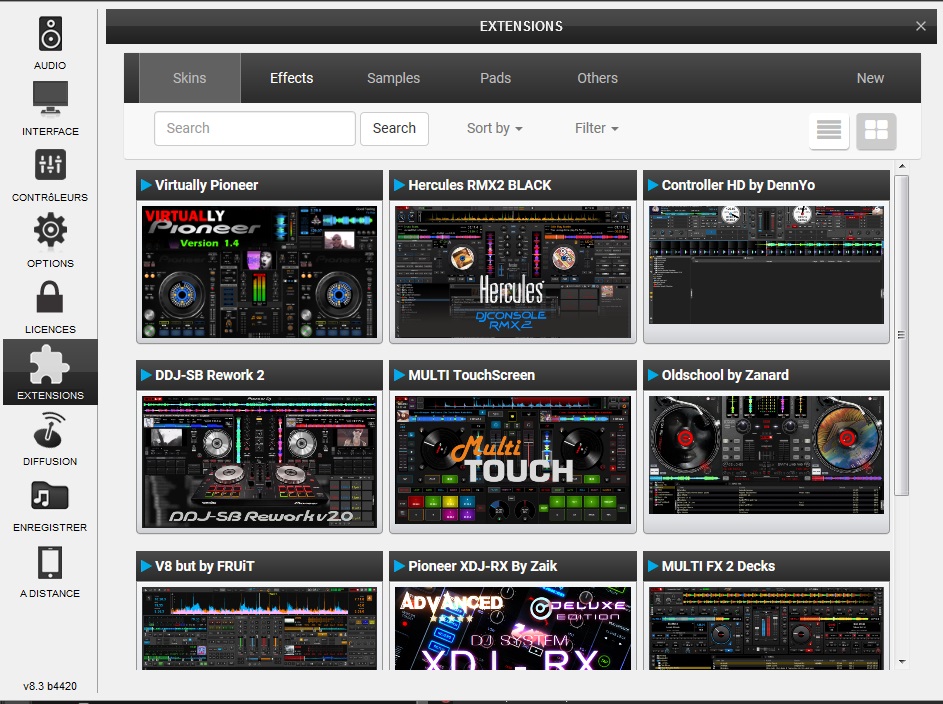Click the DDJ-SB Rework 2 title
Viewport: 943px width, 704px height.
click(210, 375)
